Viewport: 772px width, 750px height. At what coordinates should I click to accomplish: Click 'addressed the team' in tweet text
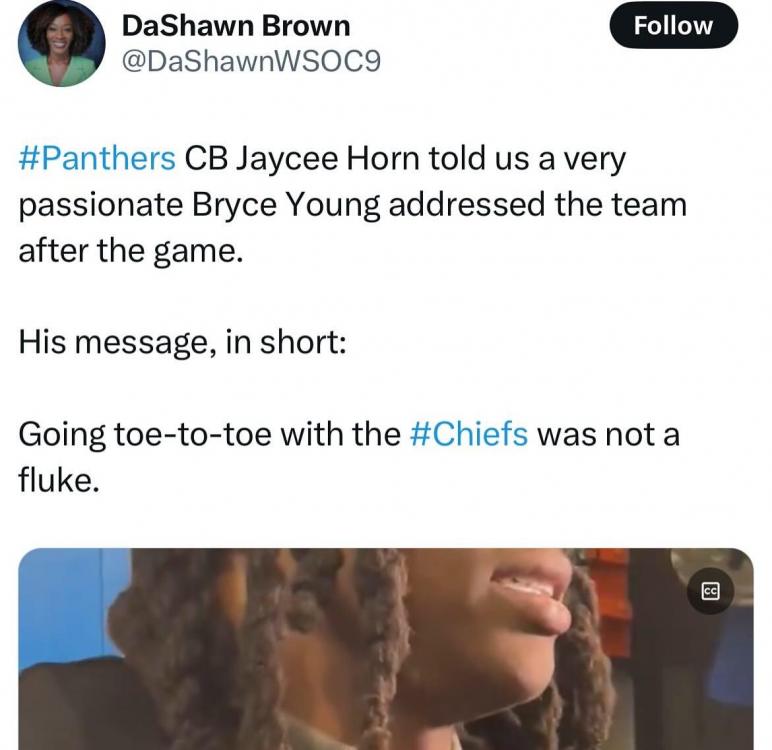[x=538, y=204]
